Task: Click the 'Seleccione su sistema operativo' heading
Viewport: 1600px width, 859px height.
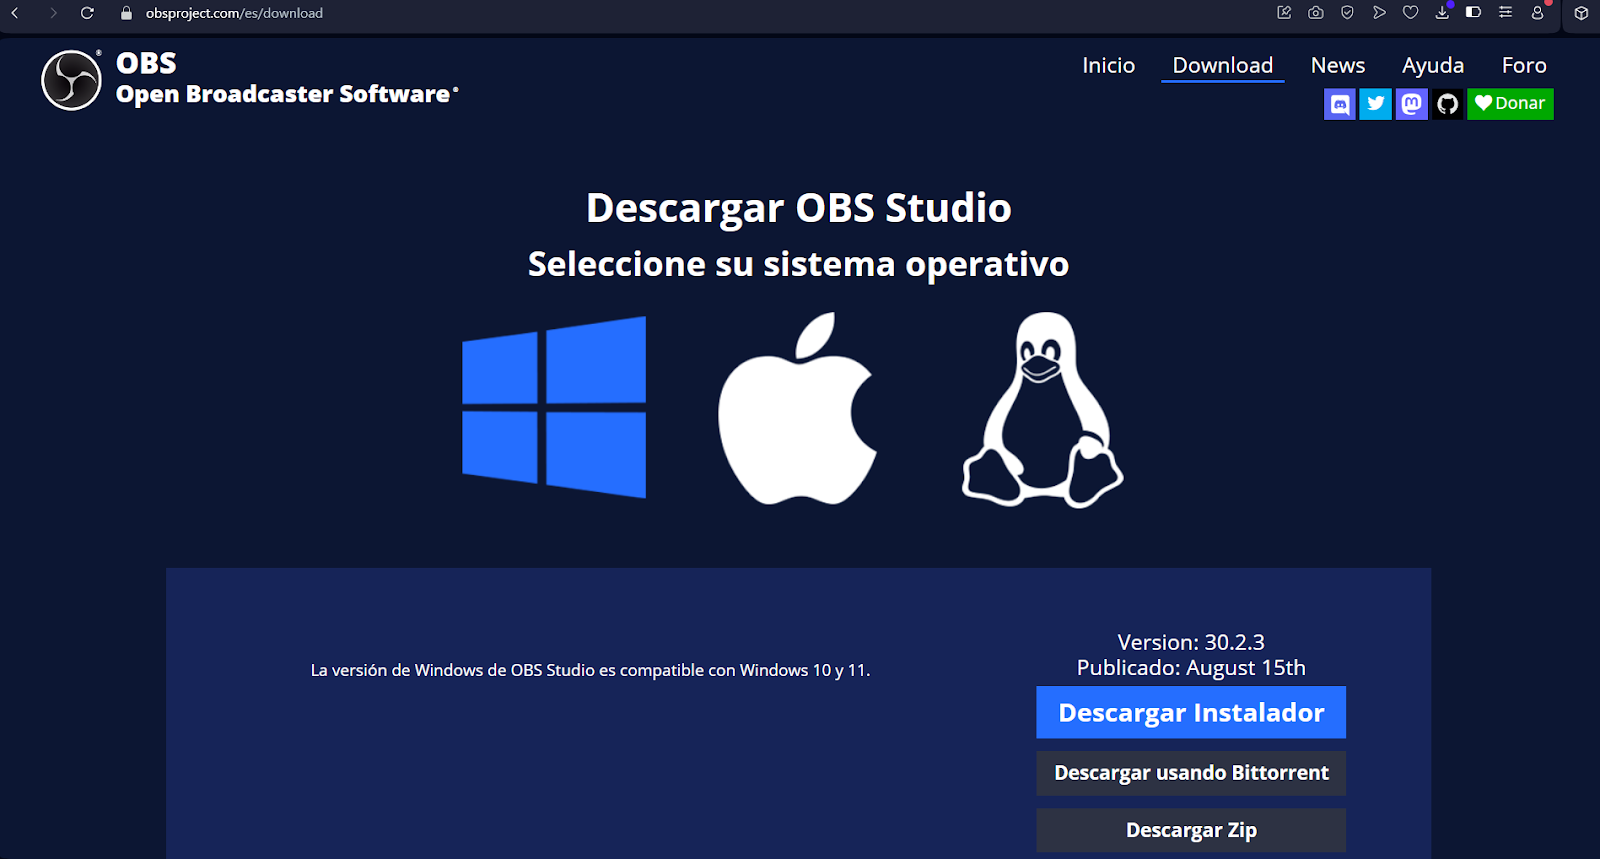Action: [798, 264]
